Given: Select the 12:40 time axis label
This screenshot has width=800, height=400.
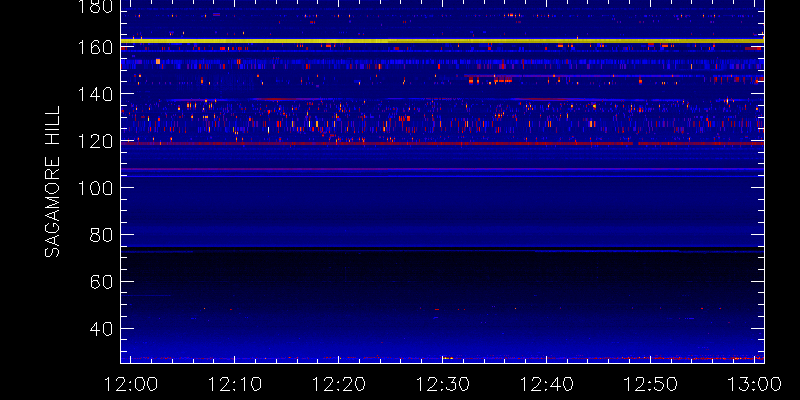Looking at the screenshot, I should pos(547,384).
